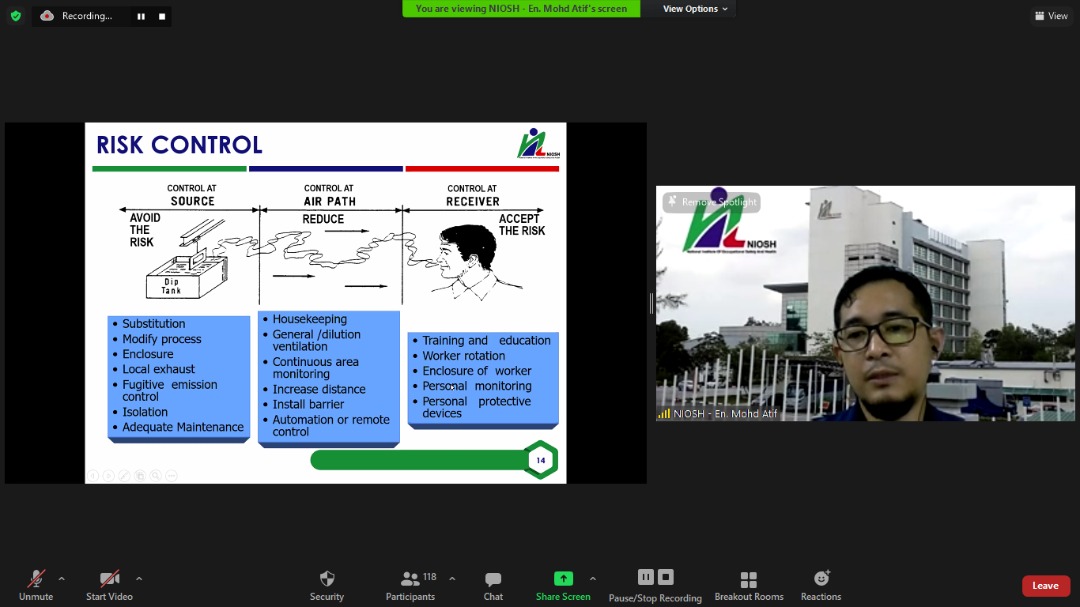Open the Reactions picker
This screenshot has height=607, width=1080.
coord(821,585)
